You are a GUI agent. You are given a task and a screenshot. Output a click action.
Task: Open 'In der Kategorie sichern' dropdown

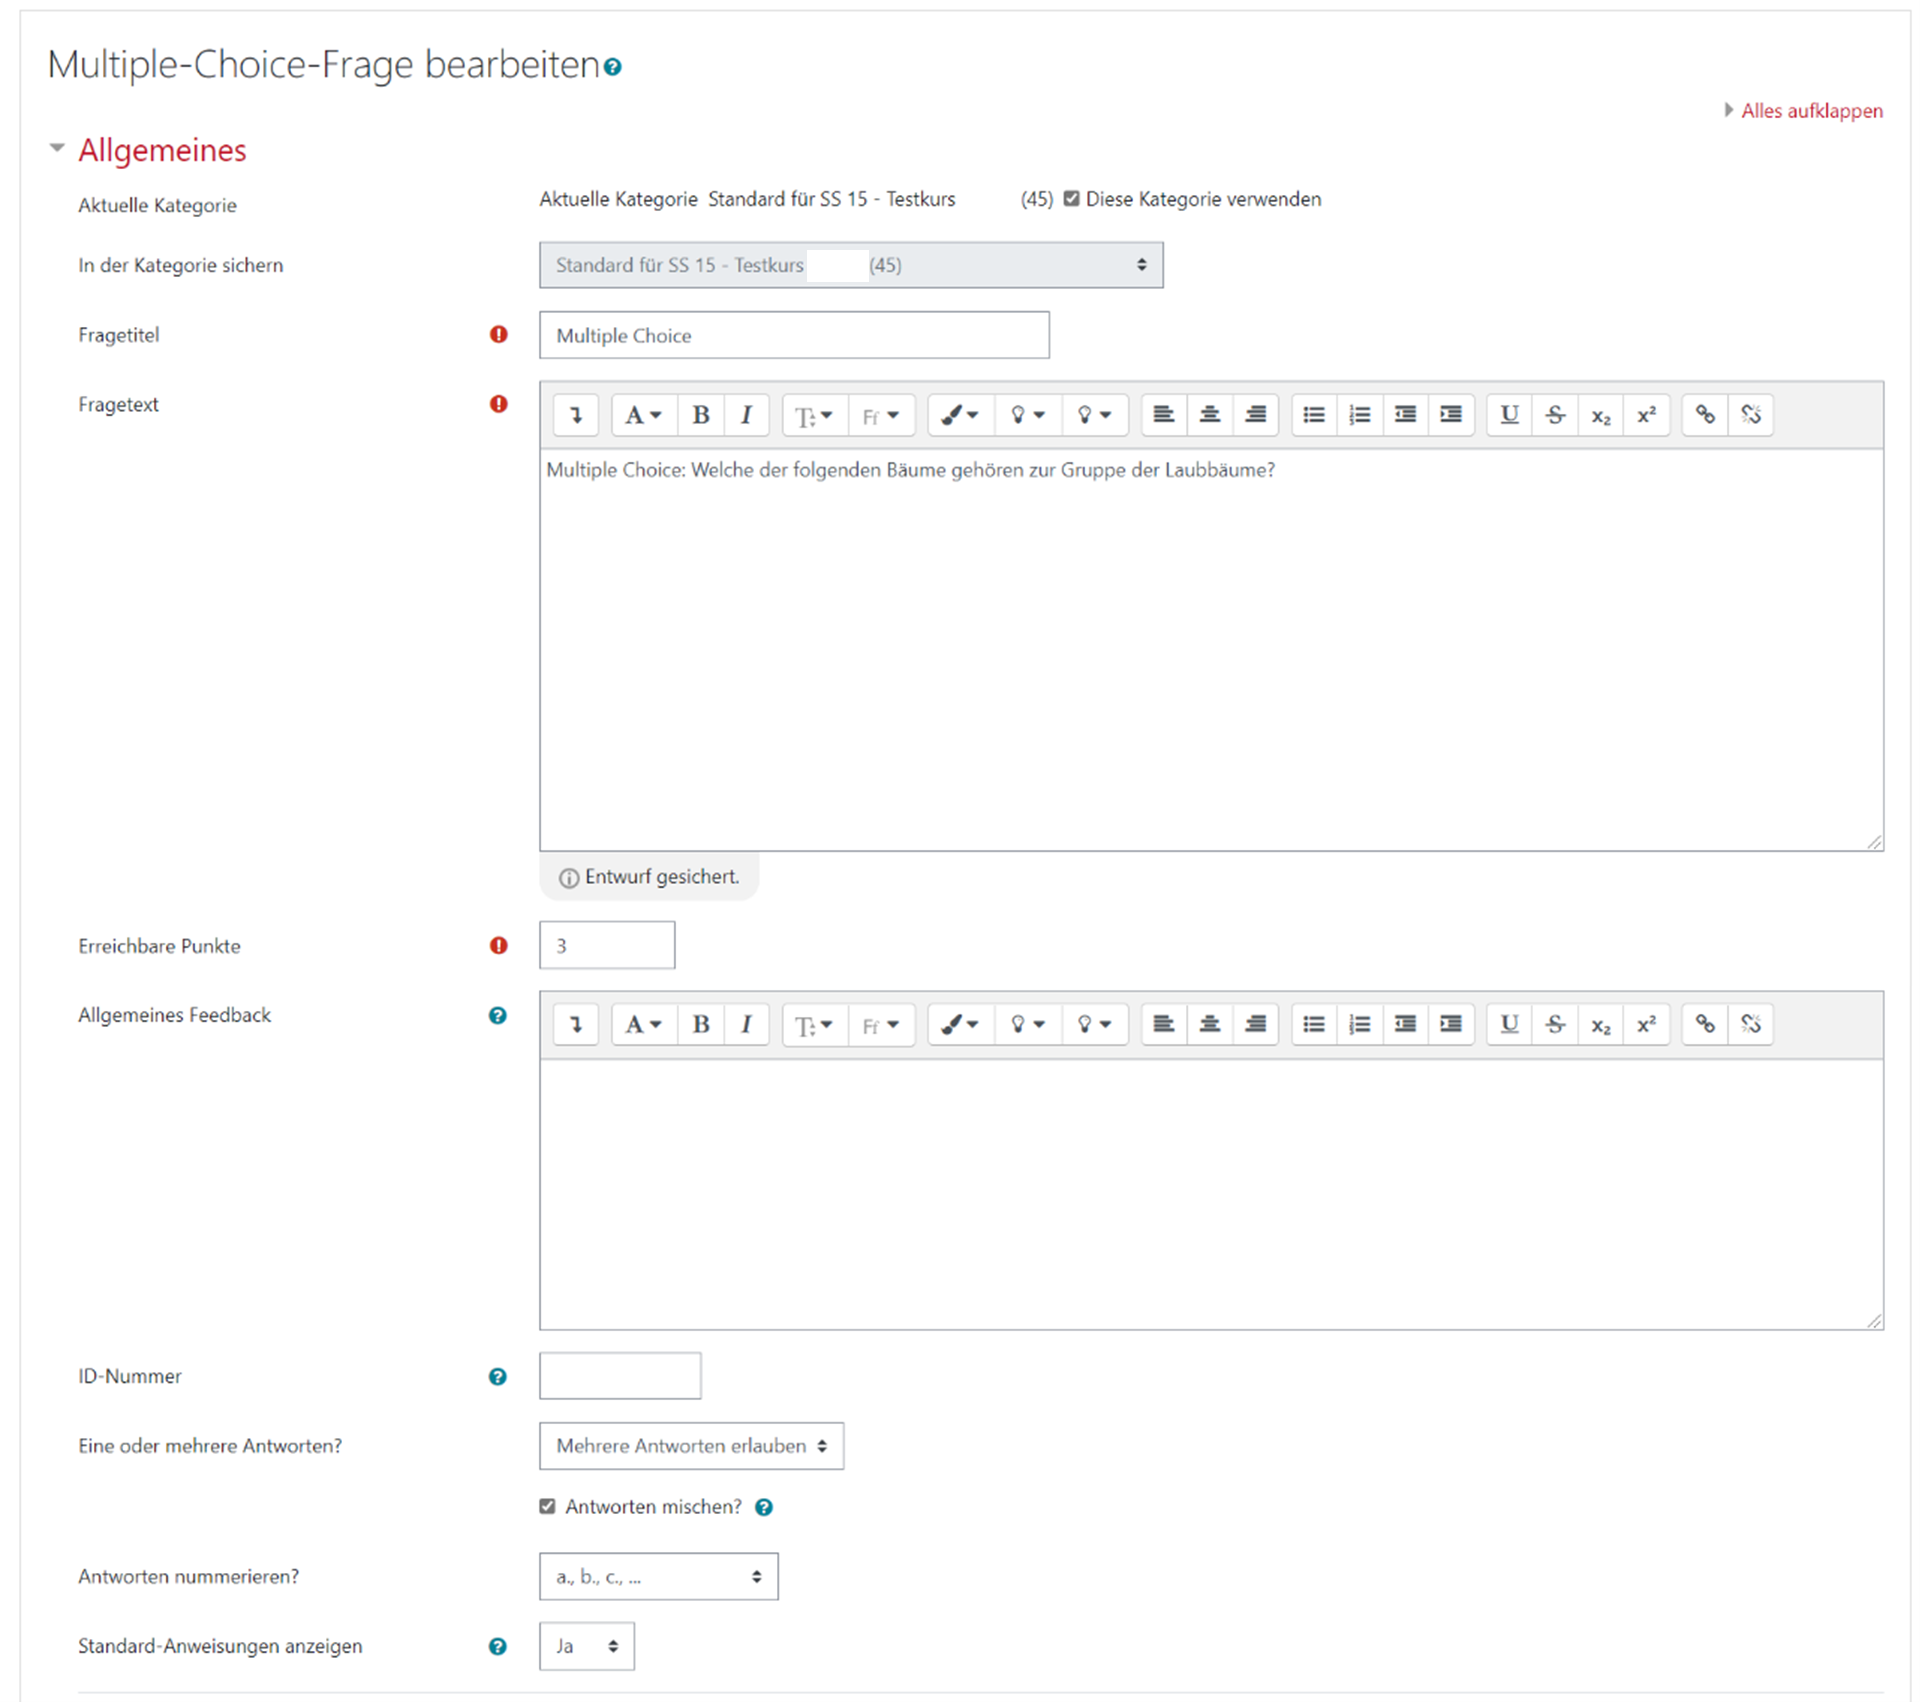[850, 265]
